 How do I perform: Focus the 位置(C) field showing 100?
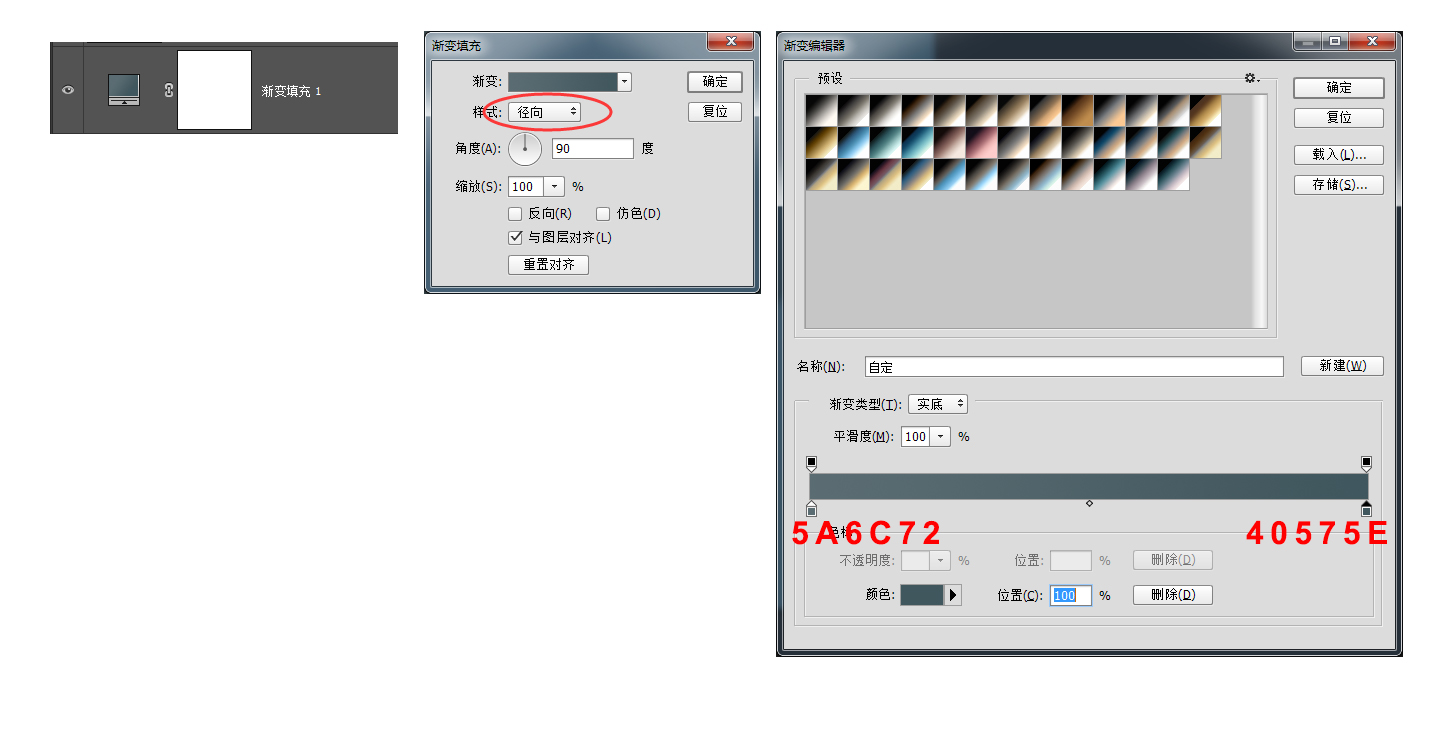[1070, 595]
